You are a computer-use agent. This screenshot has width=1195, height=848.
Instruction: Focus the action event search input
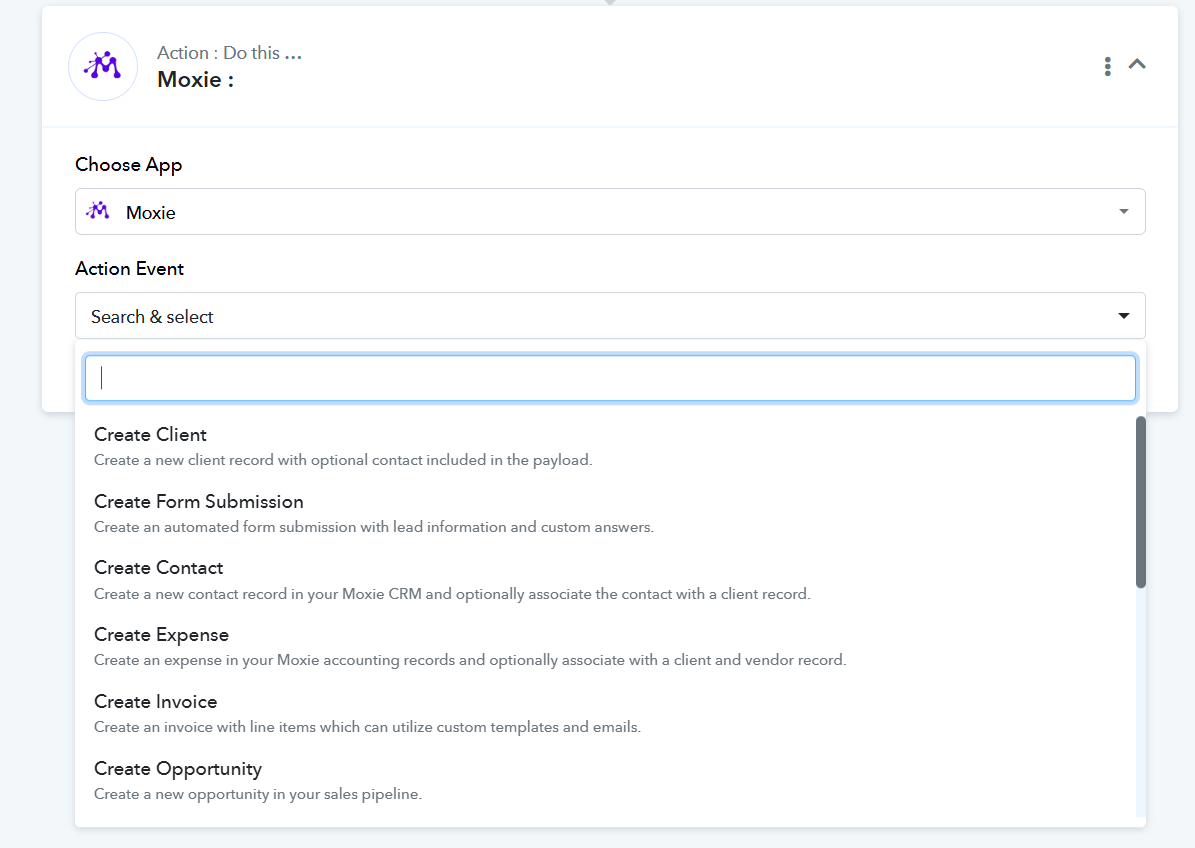click(x=610, y=378)
